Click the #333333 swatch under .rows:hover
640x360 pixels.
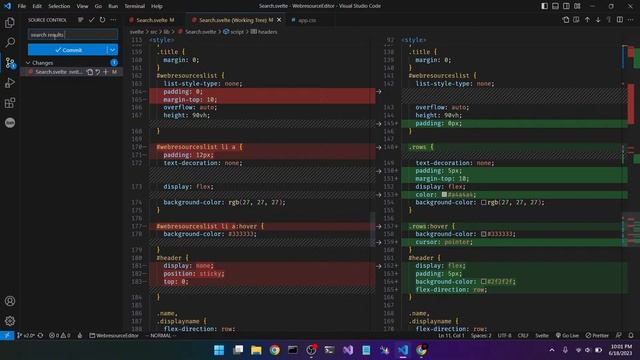coord(483,234)
